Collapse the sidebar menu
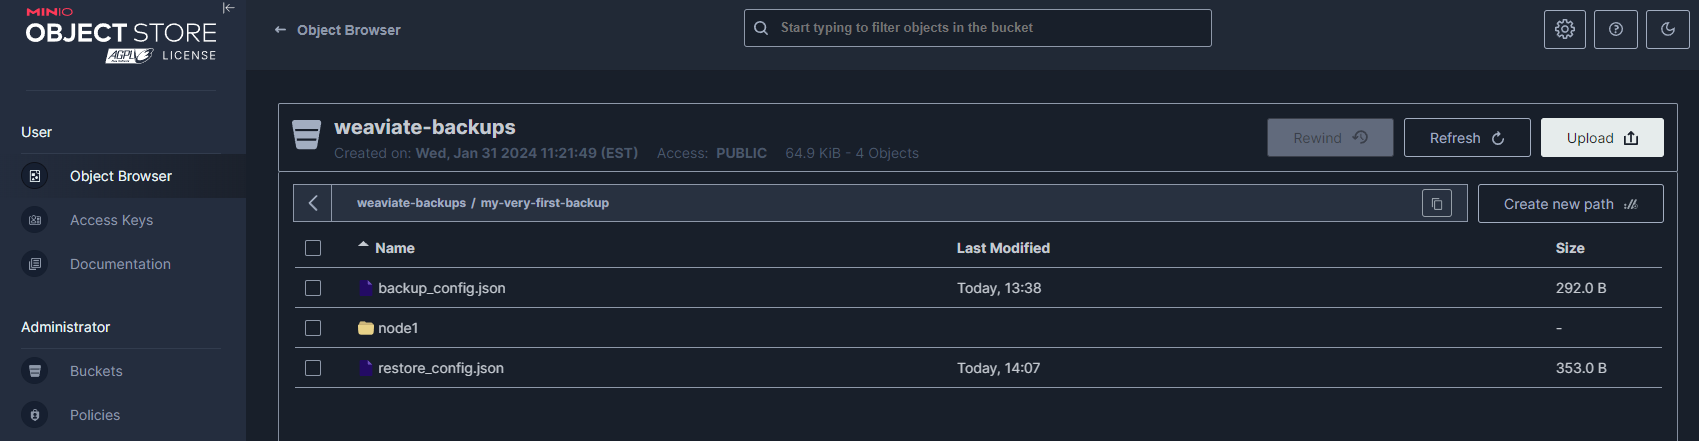1699x441 pixels. click(229, 8)
